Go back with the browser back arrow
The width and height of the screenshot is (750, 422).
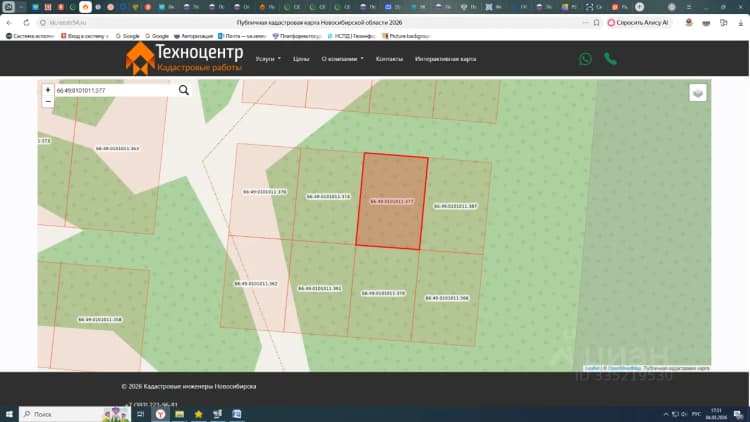point(9,22)
